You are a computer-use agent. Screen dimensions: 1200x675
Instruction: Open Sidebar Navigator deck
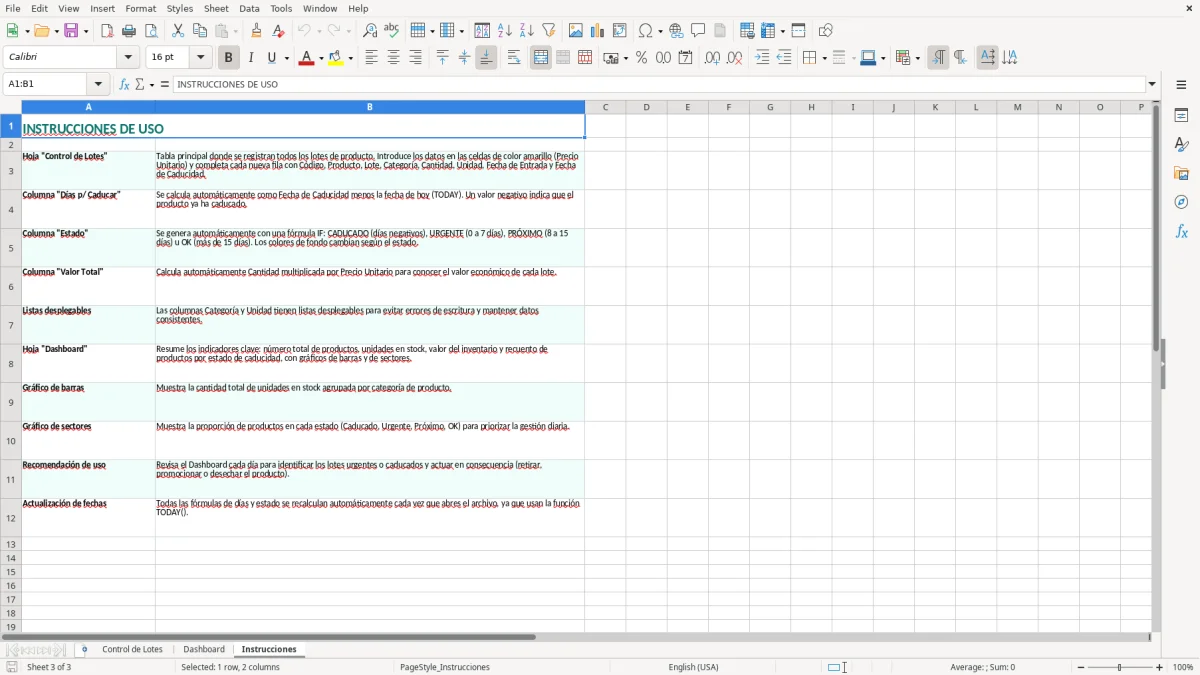coord(1181,203)
